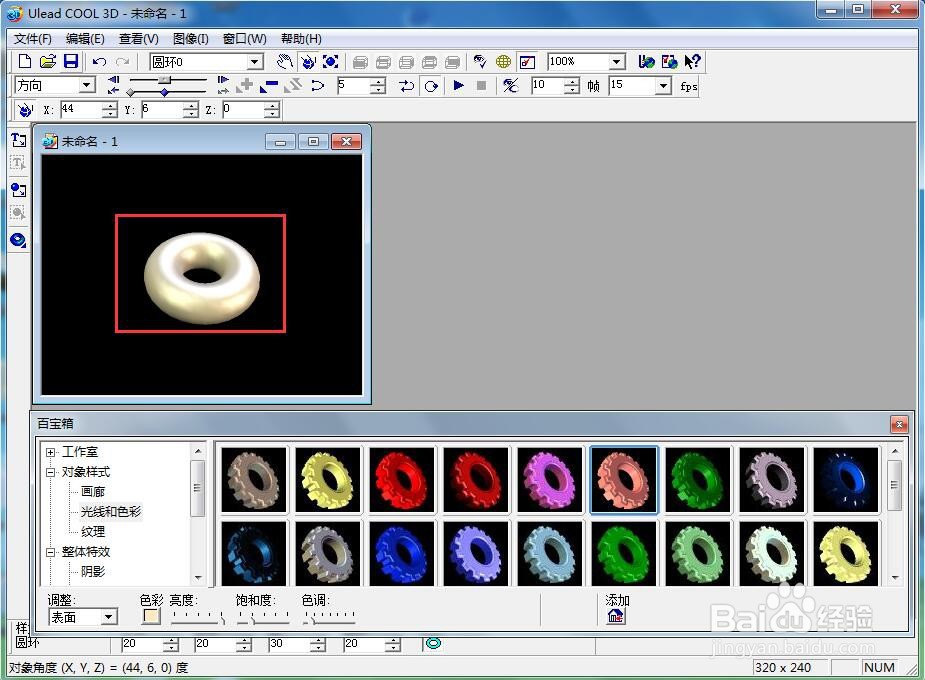Image resolution: width=925 pixels, height=680 pixels.
Task: Open the 窗口(W) menu
Action: point(244,39)
